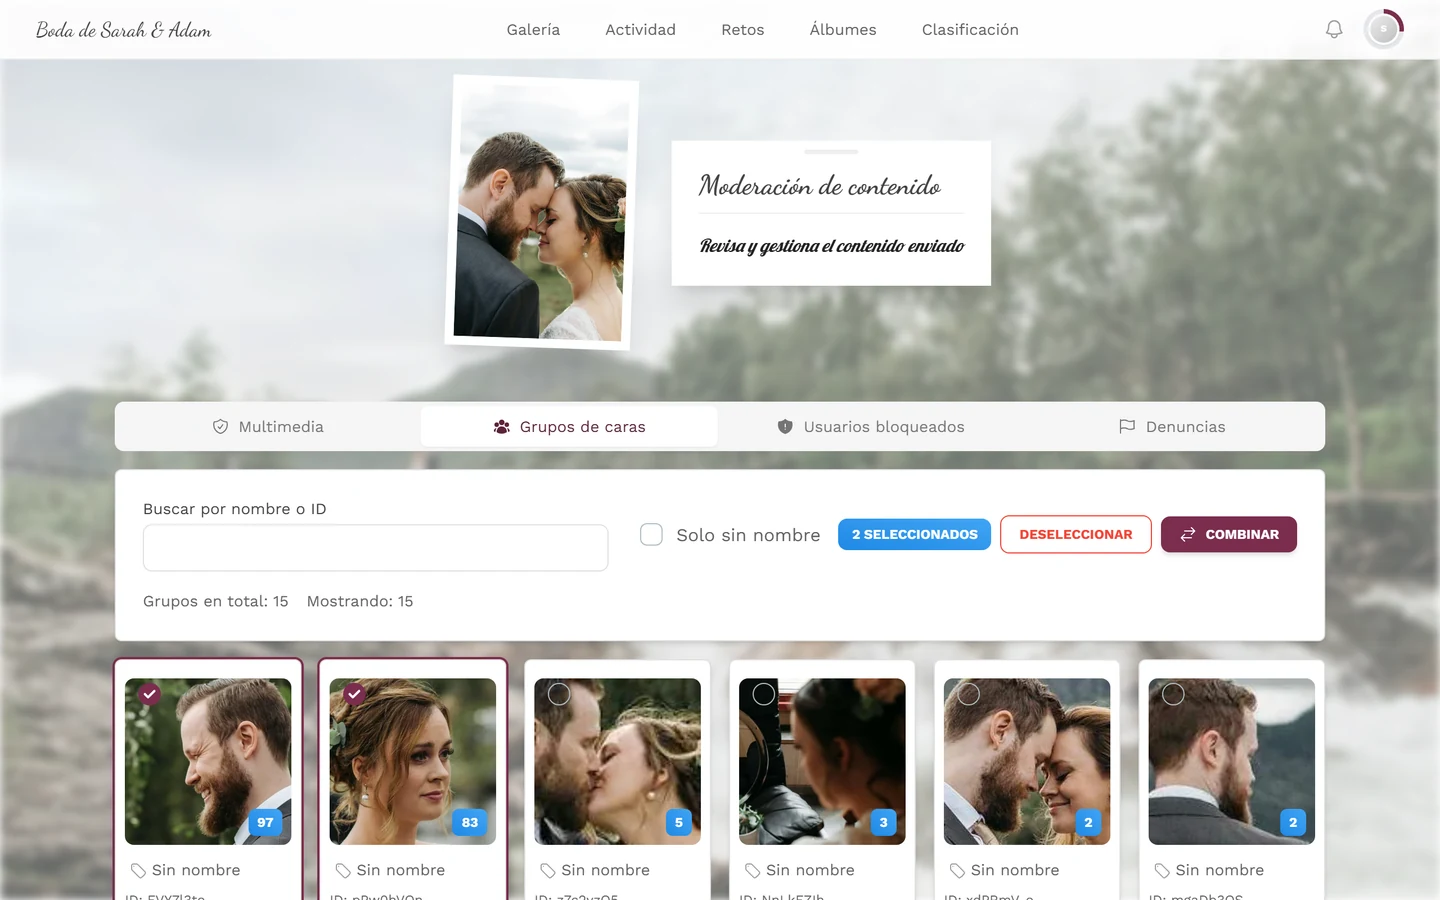Viewport: 1440px width, 900px height.
Task: Enable the 'Solo sin nombre' checkbox
Action: coord(651,535)
